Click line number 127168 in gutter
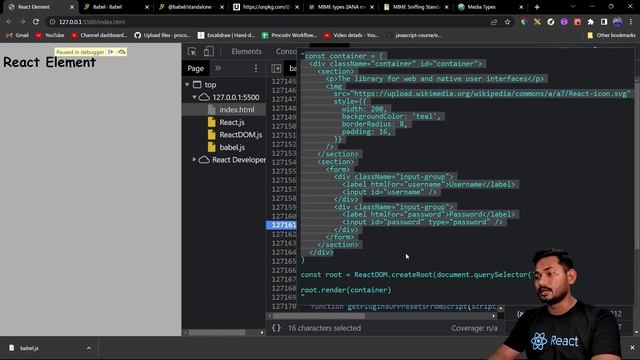The image size is (640, 360). click(x=284, y=288)
